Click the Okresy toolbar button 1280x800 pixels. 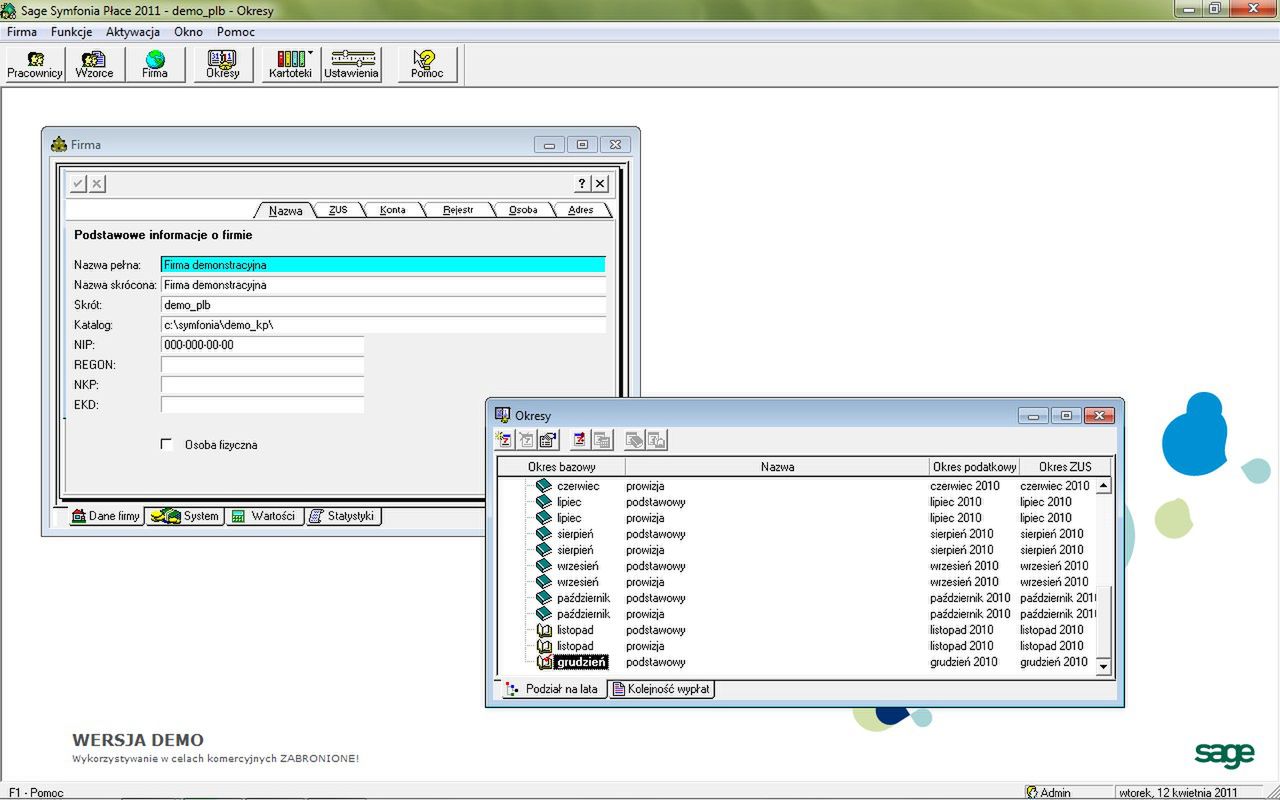coord(223,65)
